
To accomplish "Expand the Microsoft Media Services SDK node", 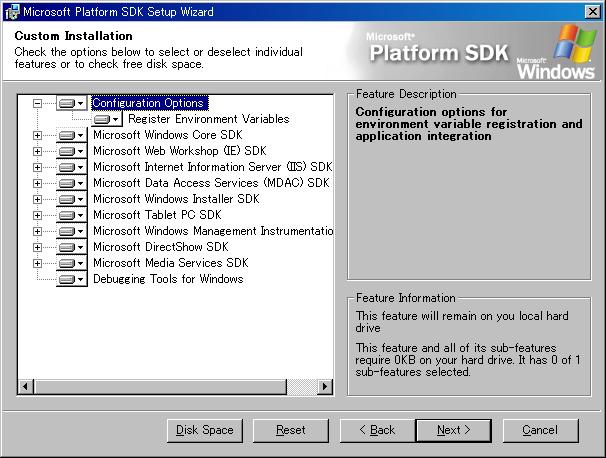I will tap(37, 264).
